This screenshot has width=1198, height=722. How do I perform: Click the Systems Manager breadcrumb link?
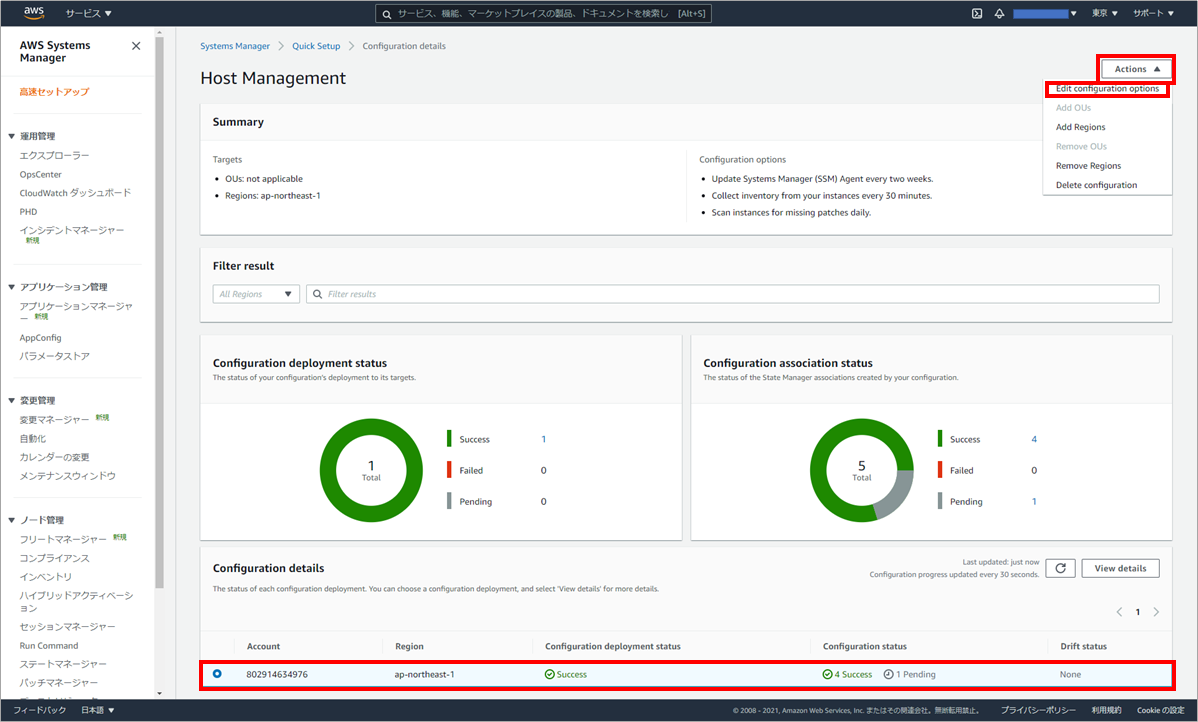[235, 46]
